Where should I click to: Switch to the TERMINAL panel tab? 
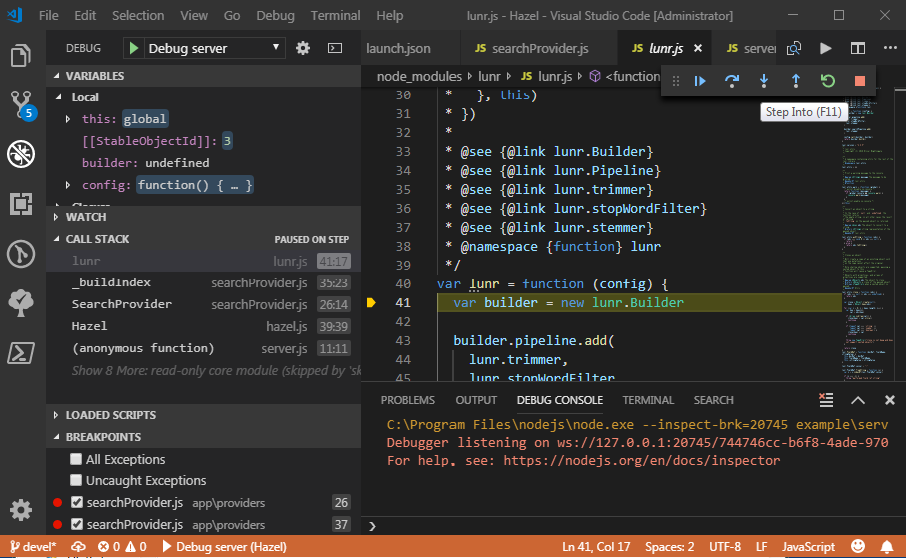coord(648,400)
